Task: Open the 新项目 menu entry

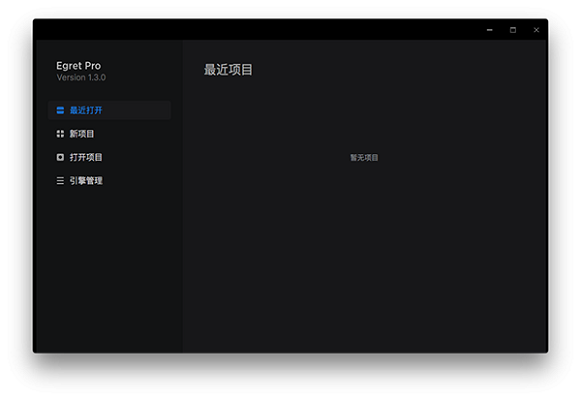Action: [109, 134]
